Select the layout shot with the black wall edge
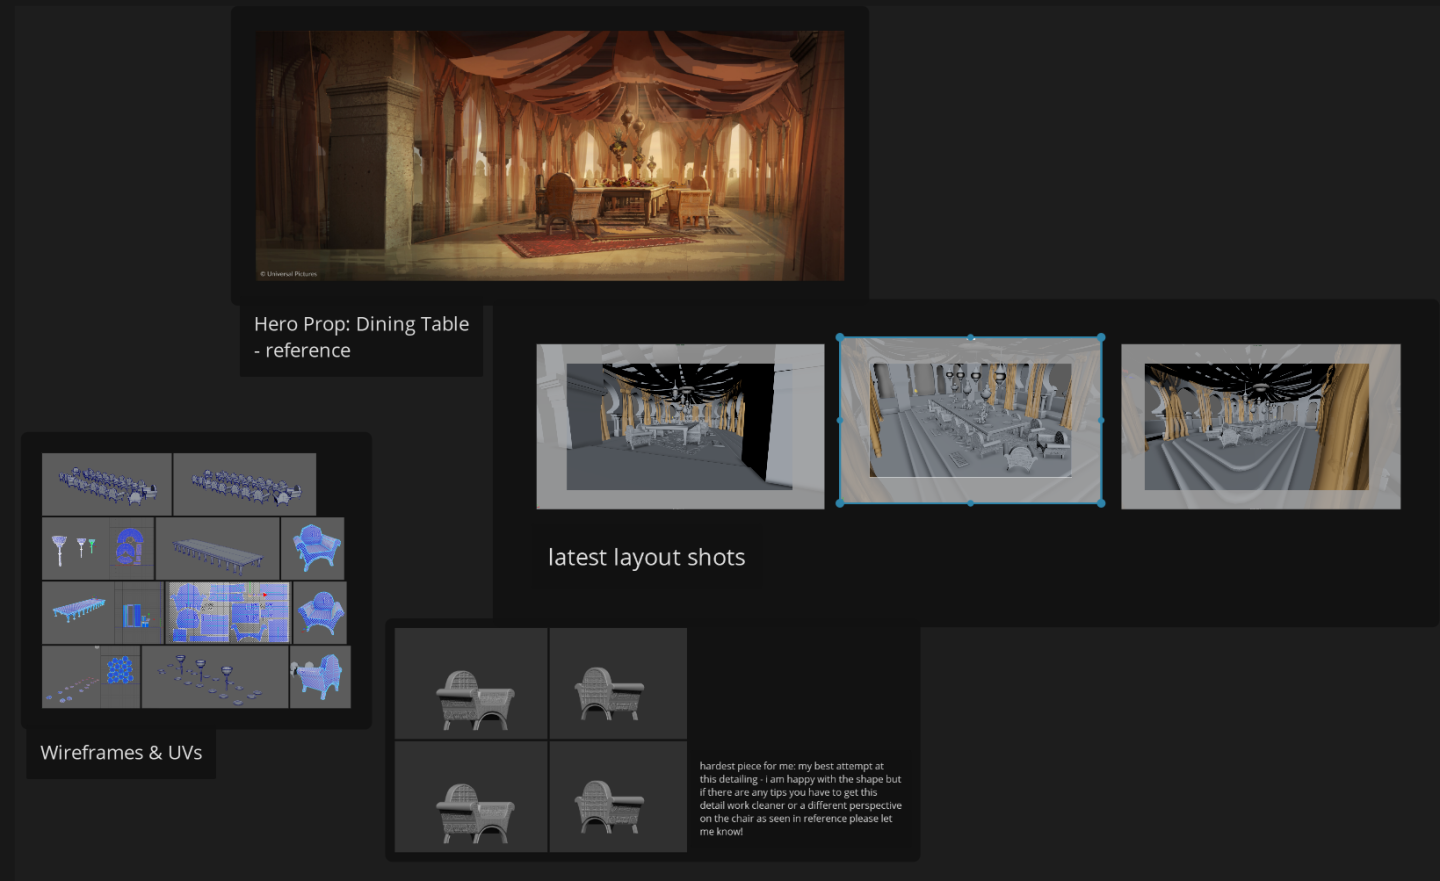This screenshot has height=881, width=1440. coord(680,426)
